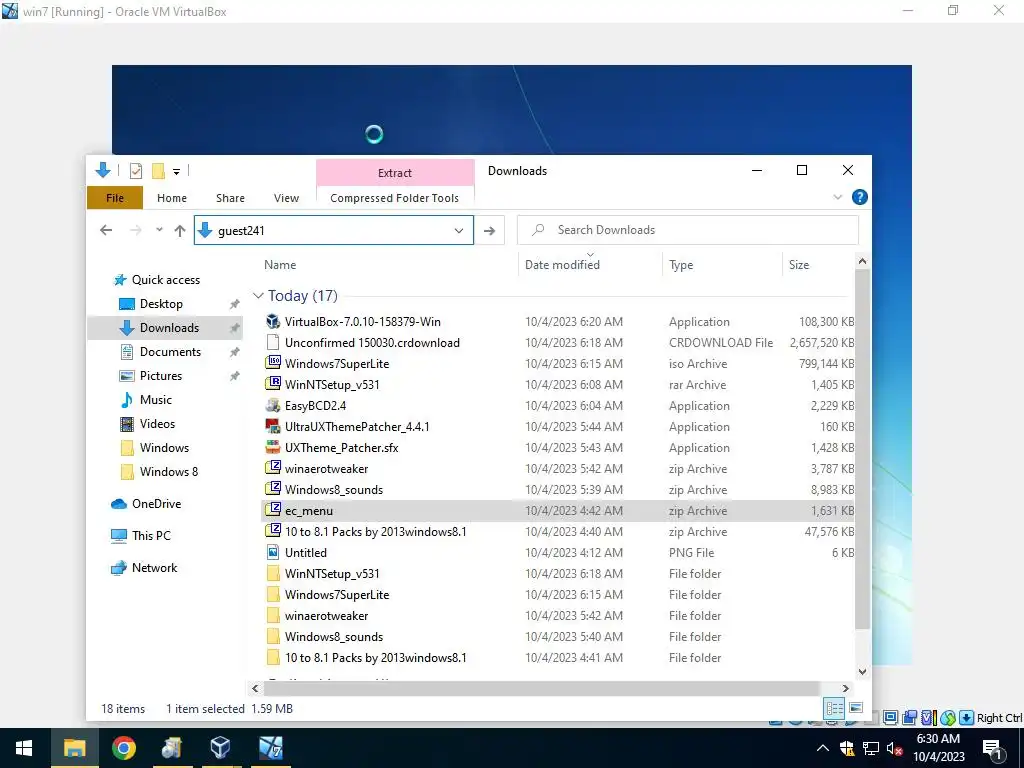
Task: Open Desktop in Quick access
Action: pyautogui.click(x=161, y=304)
